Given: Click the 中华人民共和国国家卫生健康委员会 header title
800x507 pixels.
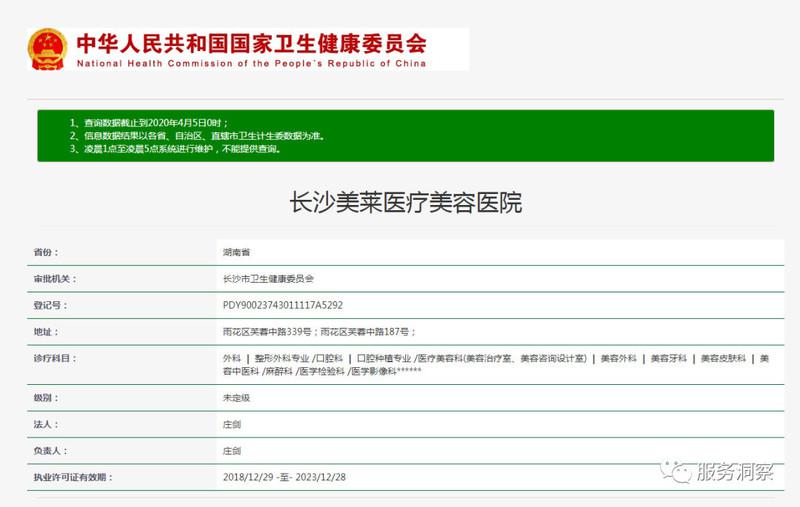Looking at the screenshot, I should coord(251,43).
